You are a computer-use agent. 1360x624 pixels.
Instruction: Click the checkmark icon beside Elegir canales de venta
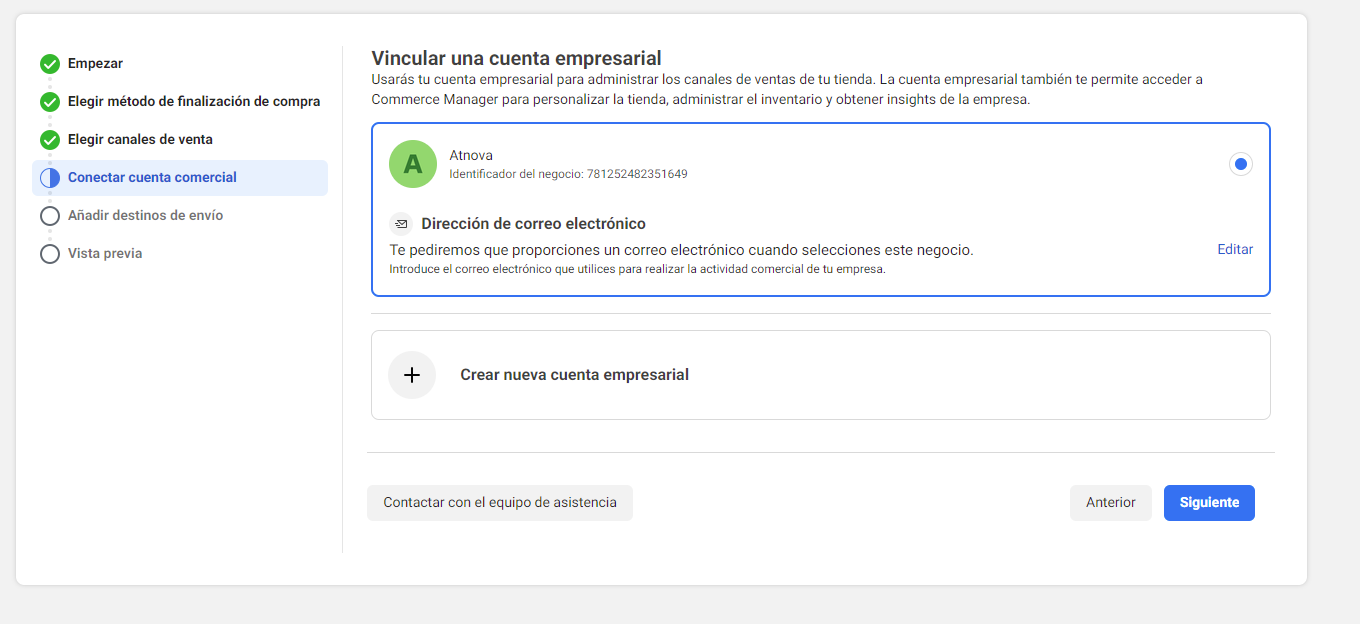[x=50, y=140]
